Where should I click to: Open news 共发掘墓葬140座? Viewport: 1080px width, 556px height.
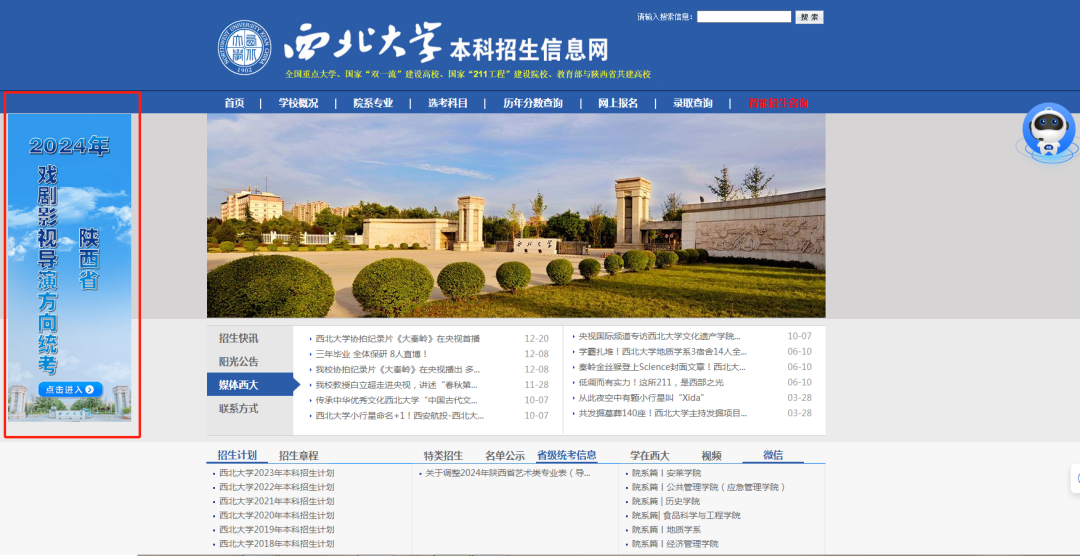click(x=663, y=413)
